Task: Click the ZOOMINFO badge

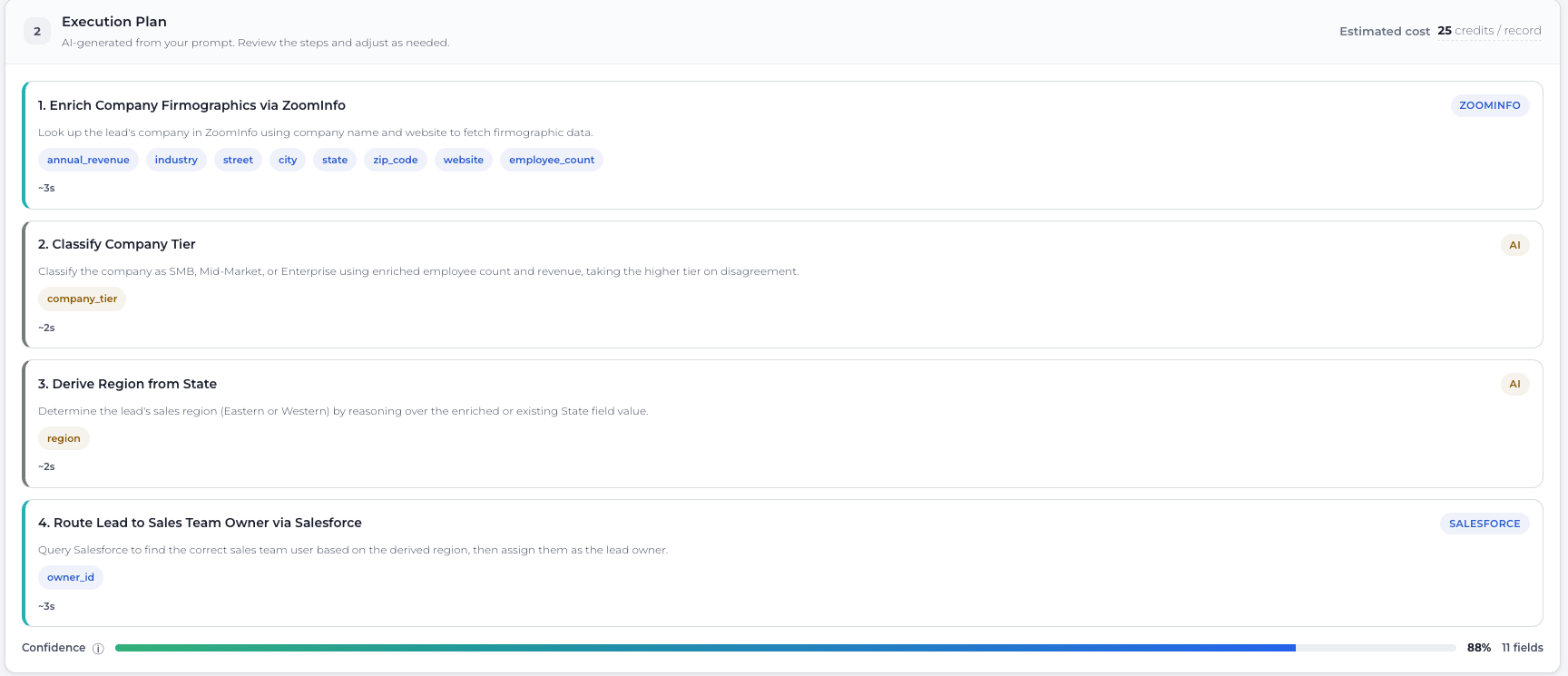Action: point(1490,105)
